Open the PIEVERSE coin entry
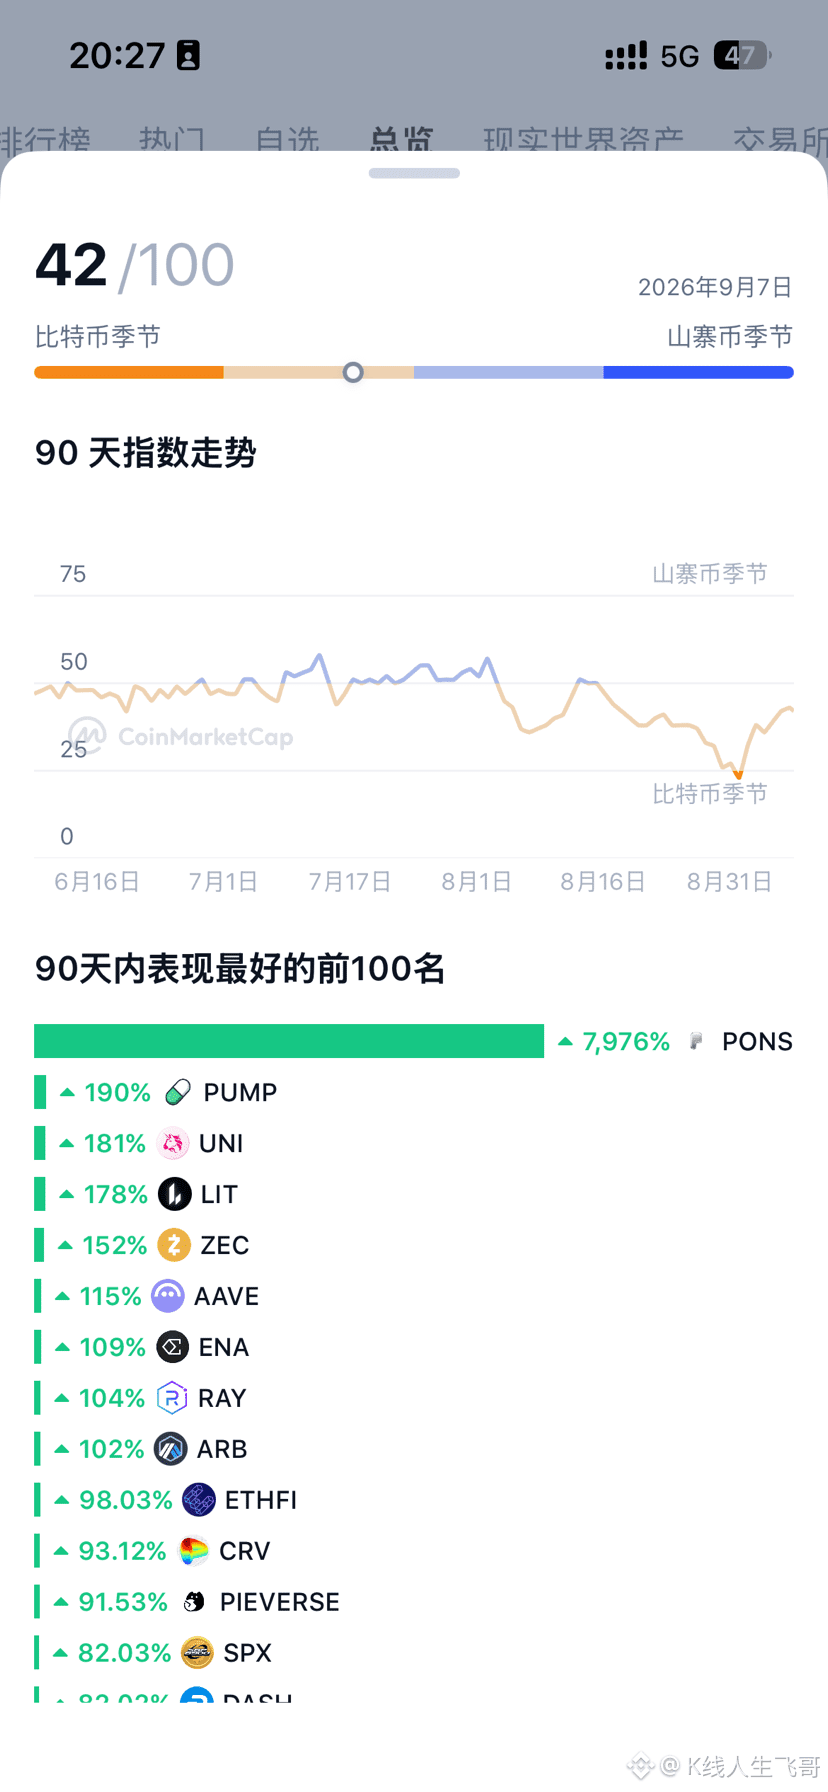The height and width of the screenshot is (1792, 828). [x=262, y=1602]
